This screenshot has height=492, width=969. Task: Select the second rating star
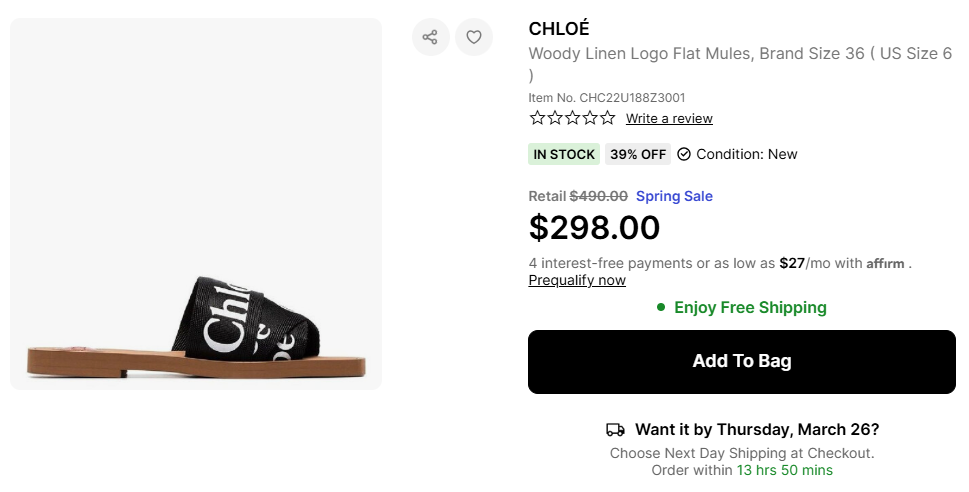pos(555,118)
